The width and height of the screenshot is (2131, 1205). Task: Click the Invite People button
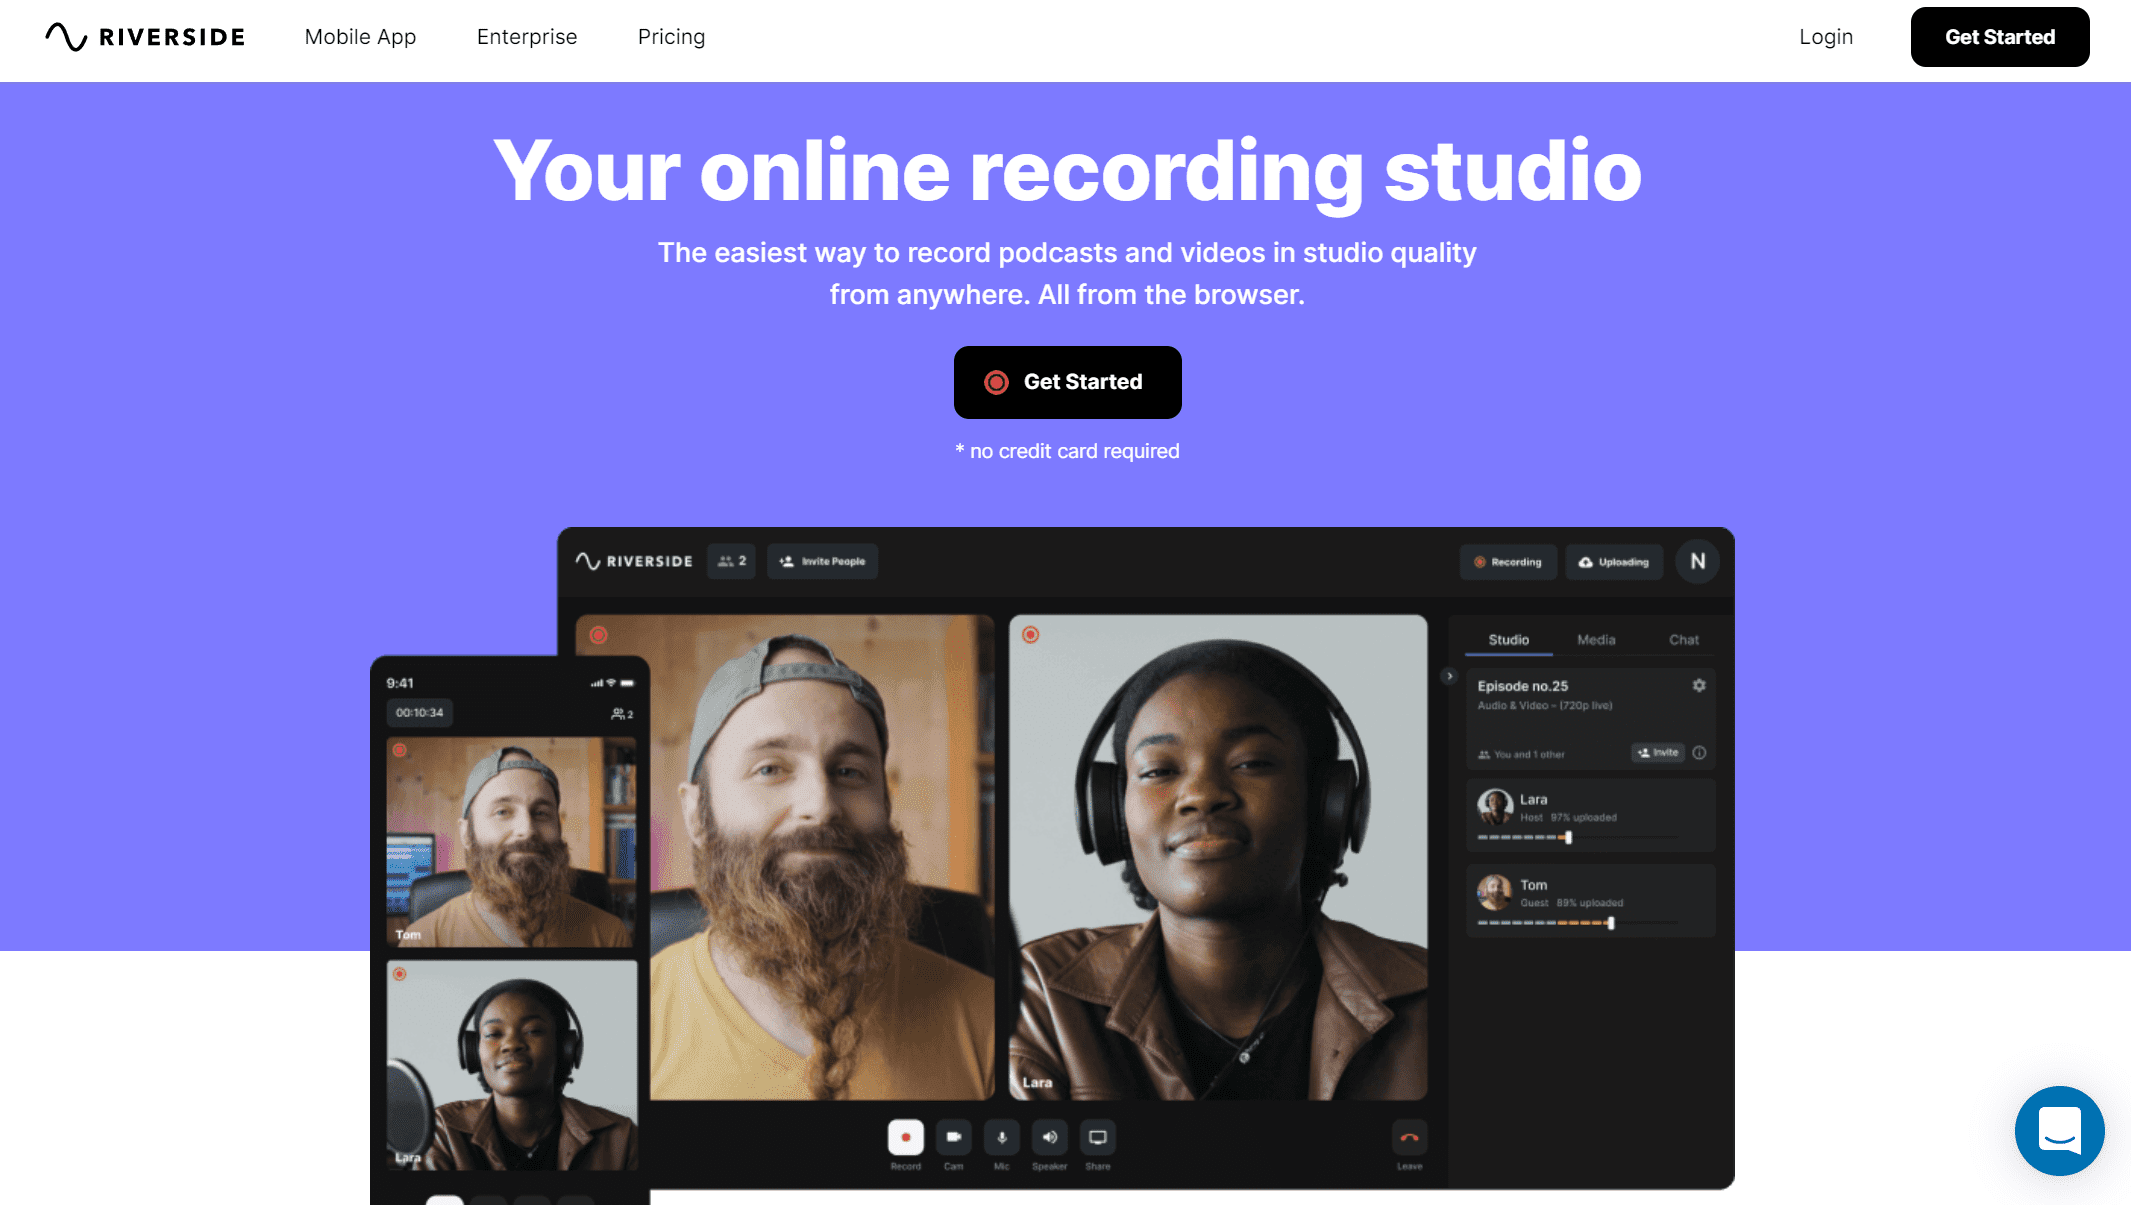pyautogui.click(x=823, y=561)
